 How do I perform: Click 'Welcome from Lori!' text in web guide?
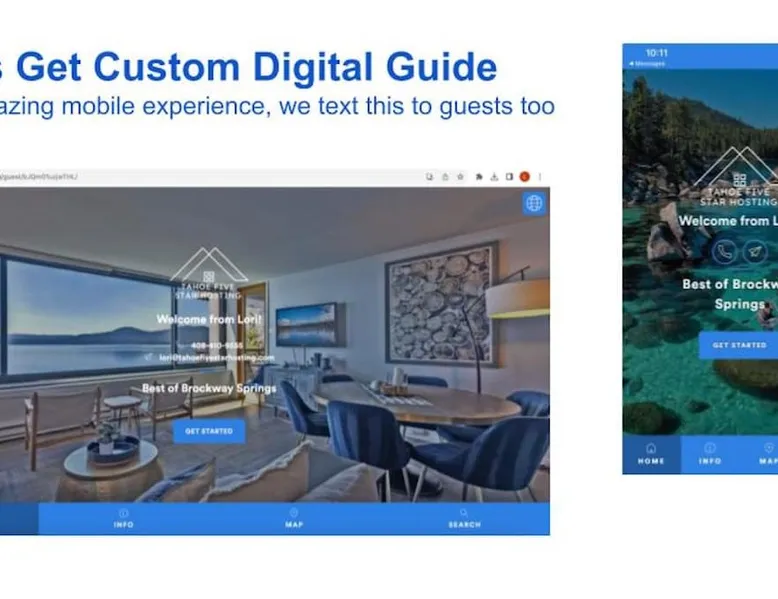click(209, 319)
